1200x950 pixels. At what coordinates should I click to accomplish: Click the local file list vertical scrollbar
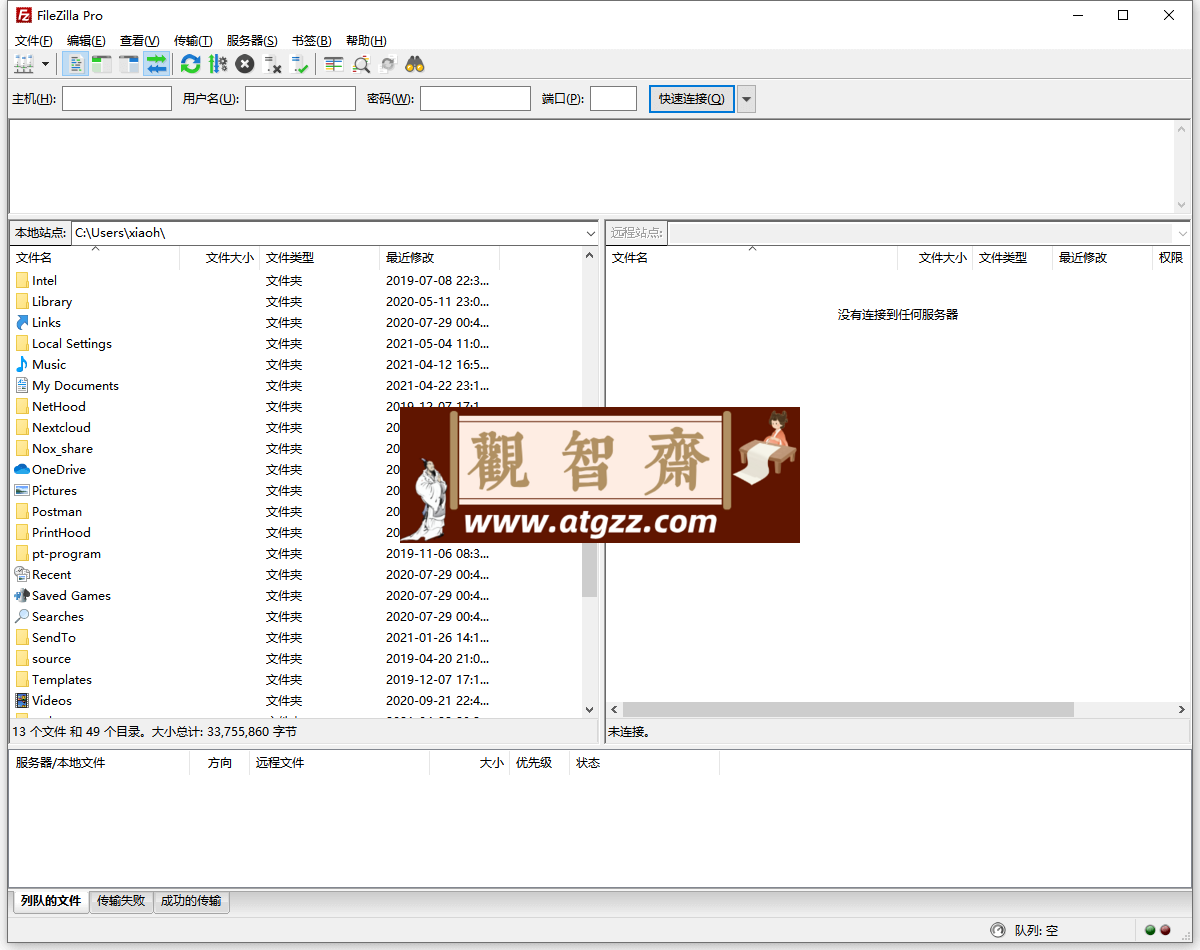[589, 482]
